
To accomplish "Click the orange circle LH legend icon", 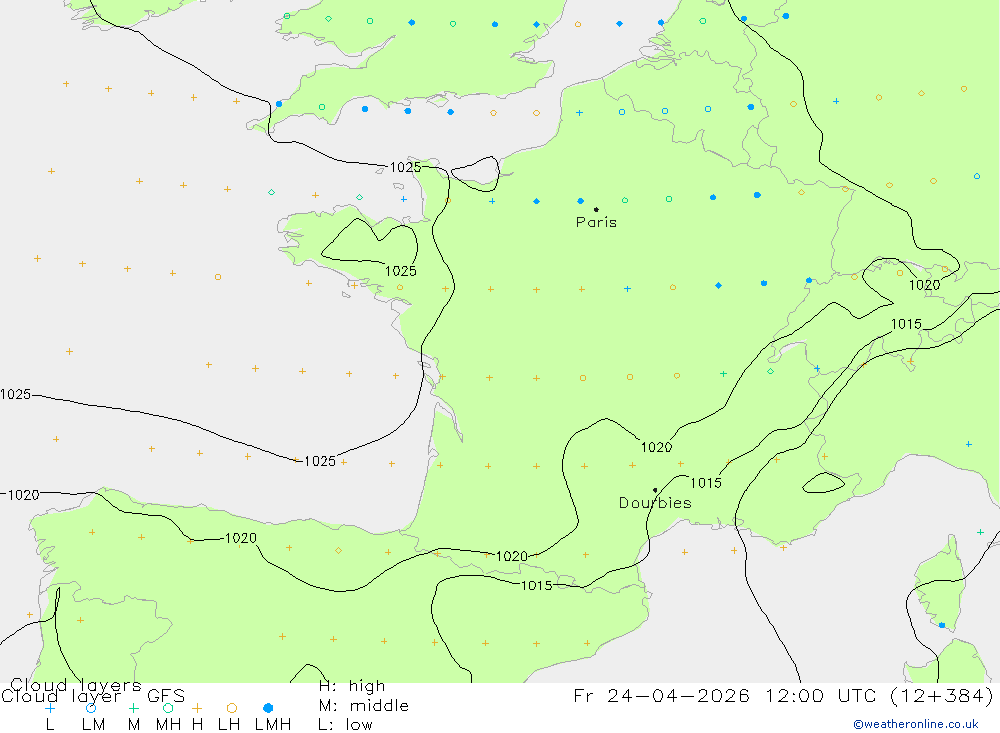I will coord(232,708).
